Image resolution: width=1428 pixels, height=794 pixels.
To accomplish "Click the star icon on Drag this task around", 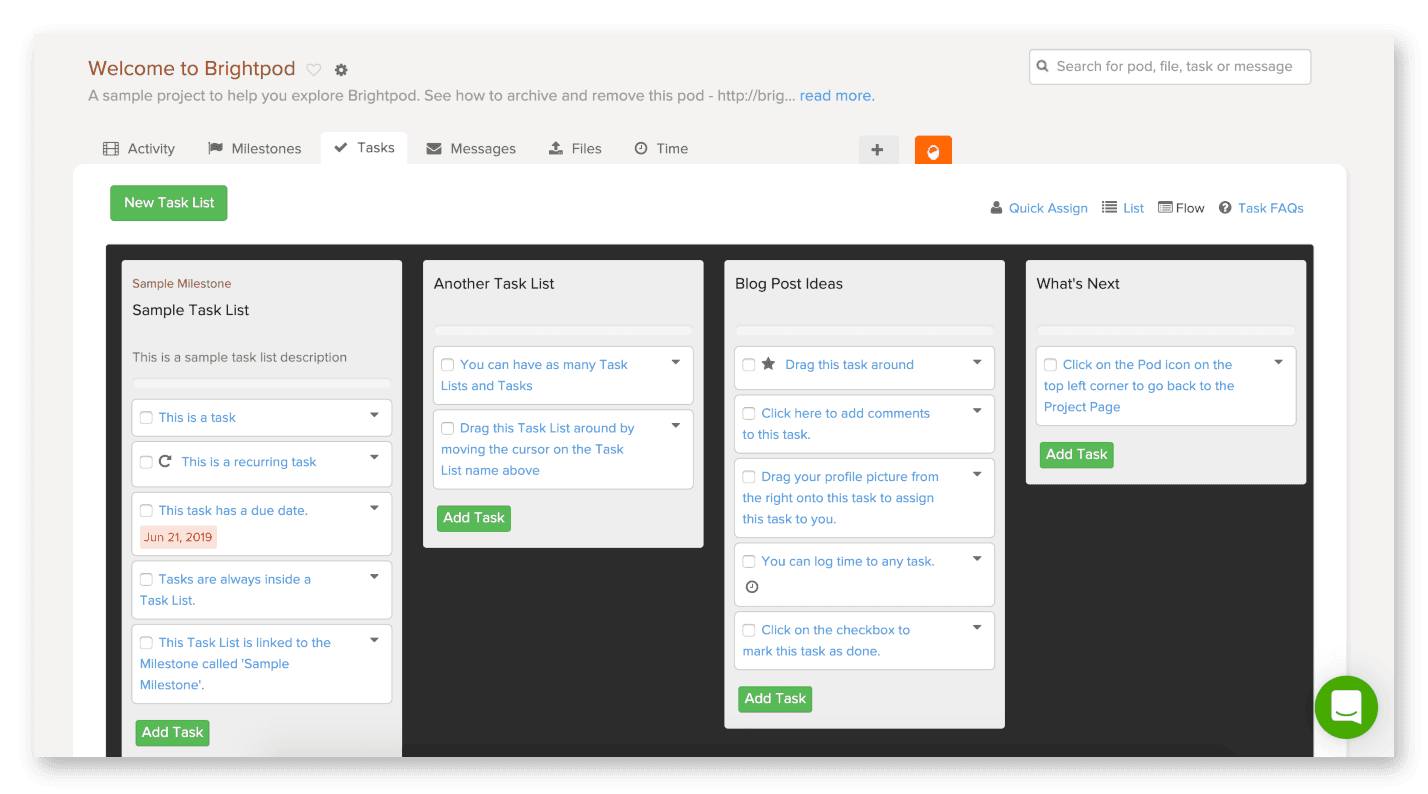I will point(768,364).
